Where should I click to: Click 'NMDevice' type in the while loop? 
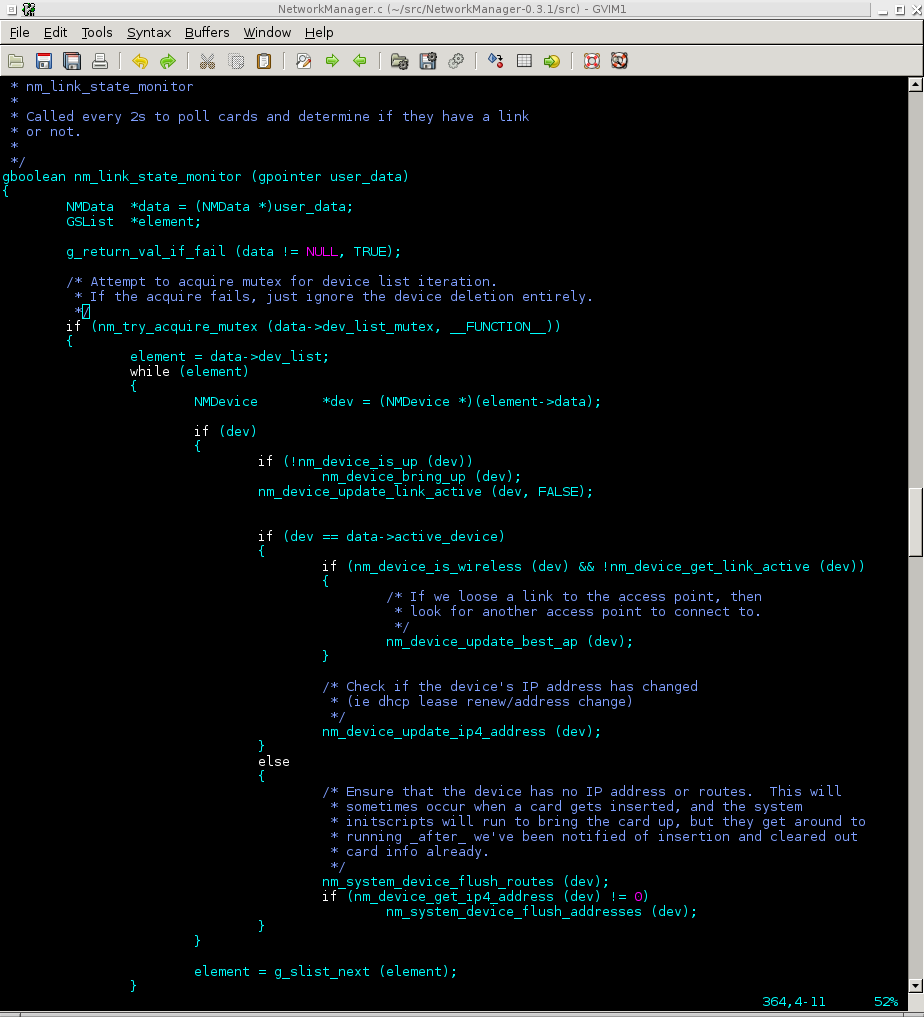[x=226, y=401]
